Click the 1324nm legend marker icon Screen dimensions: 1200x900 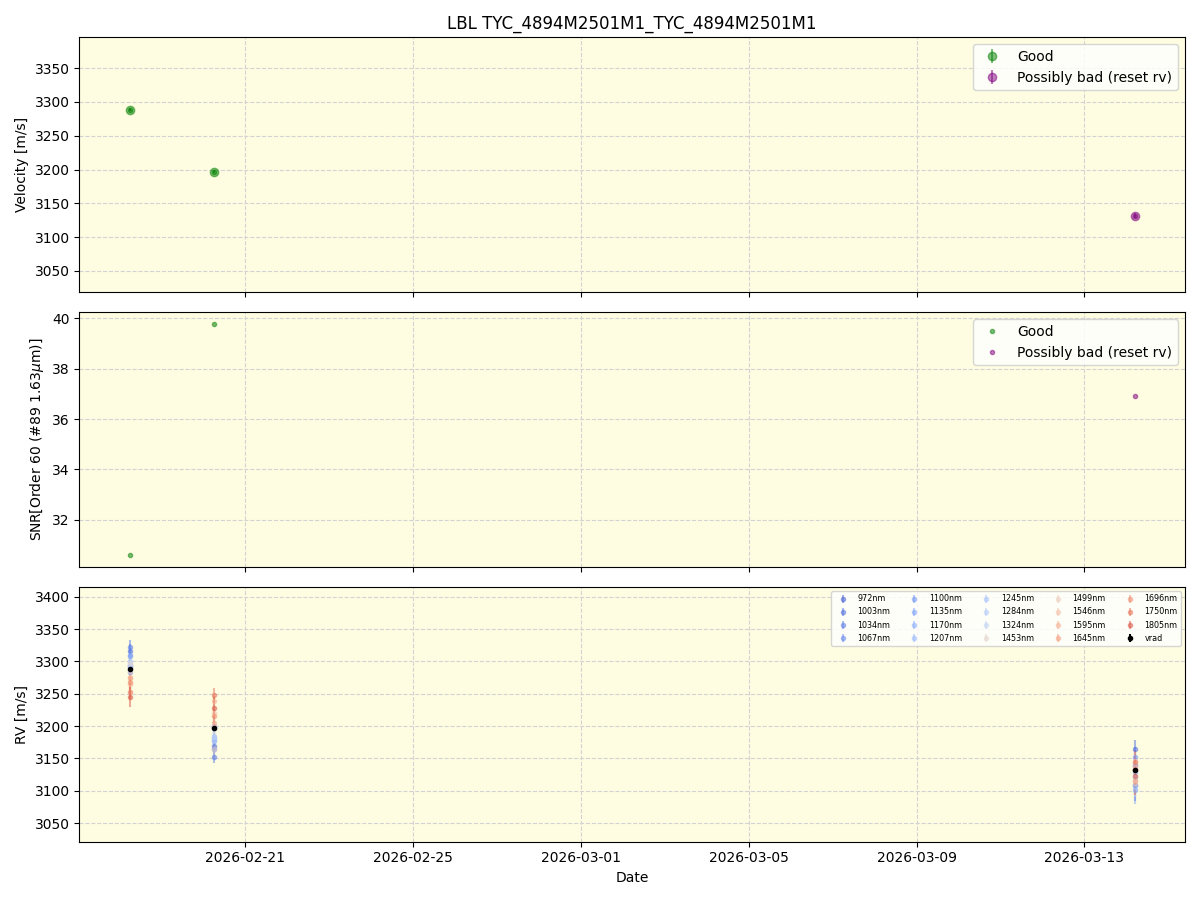[986, 624]
